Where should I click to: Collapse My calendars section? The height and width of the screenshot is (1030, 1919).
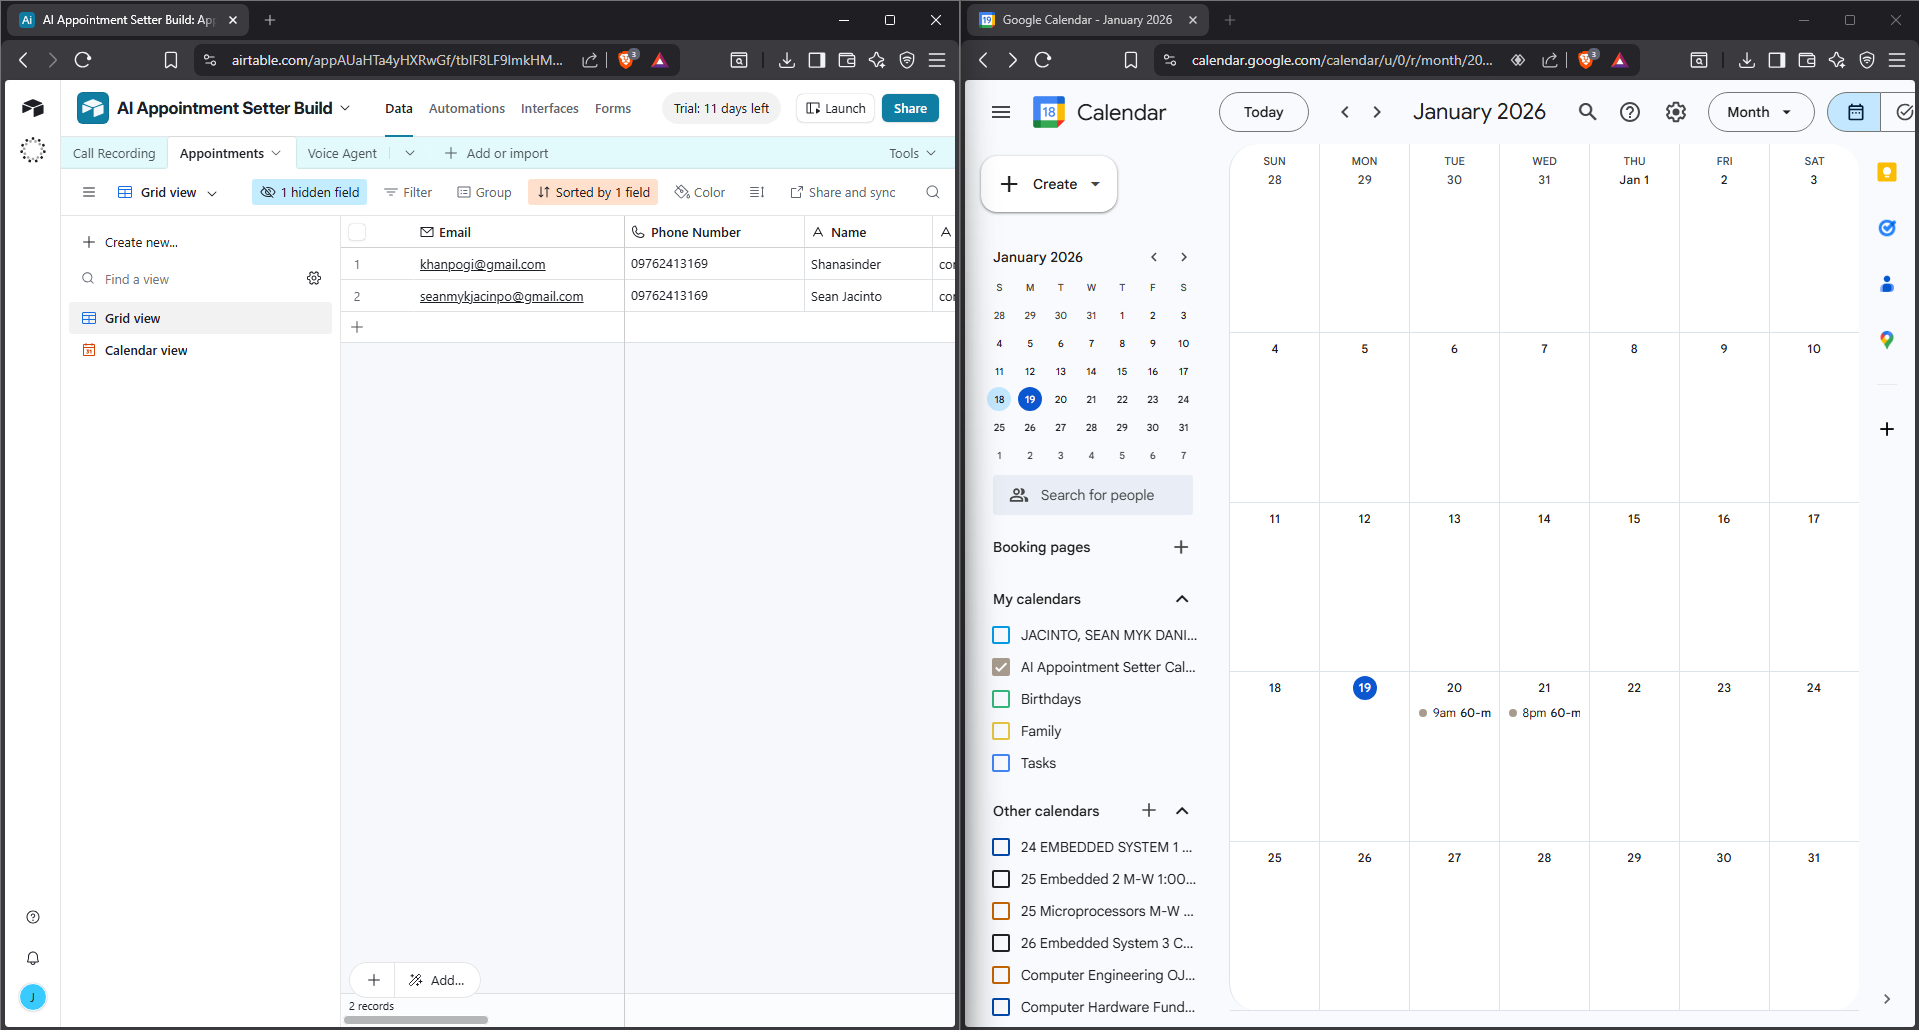(1182, 599)
